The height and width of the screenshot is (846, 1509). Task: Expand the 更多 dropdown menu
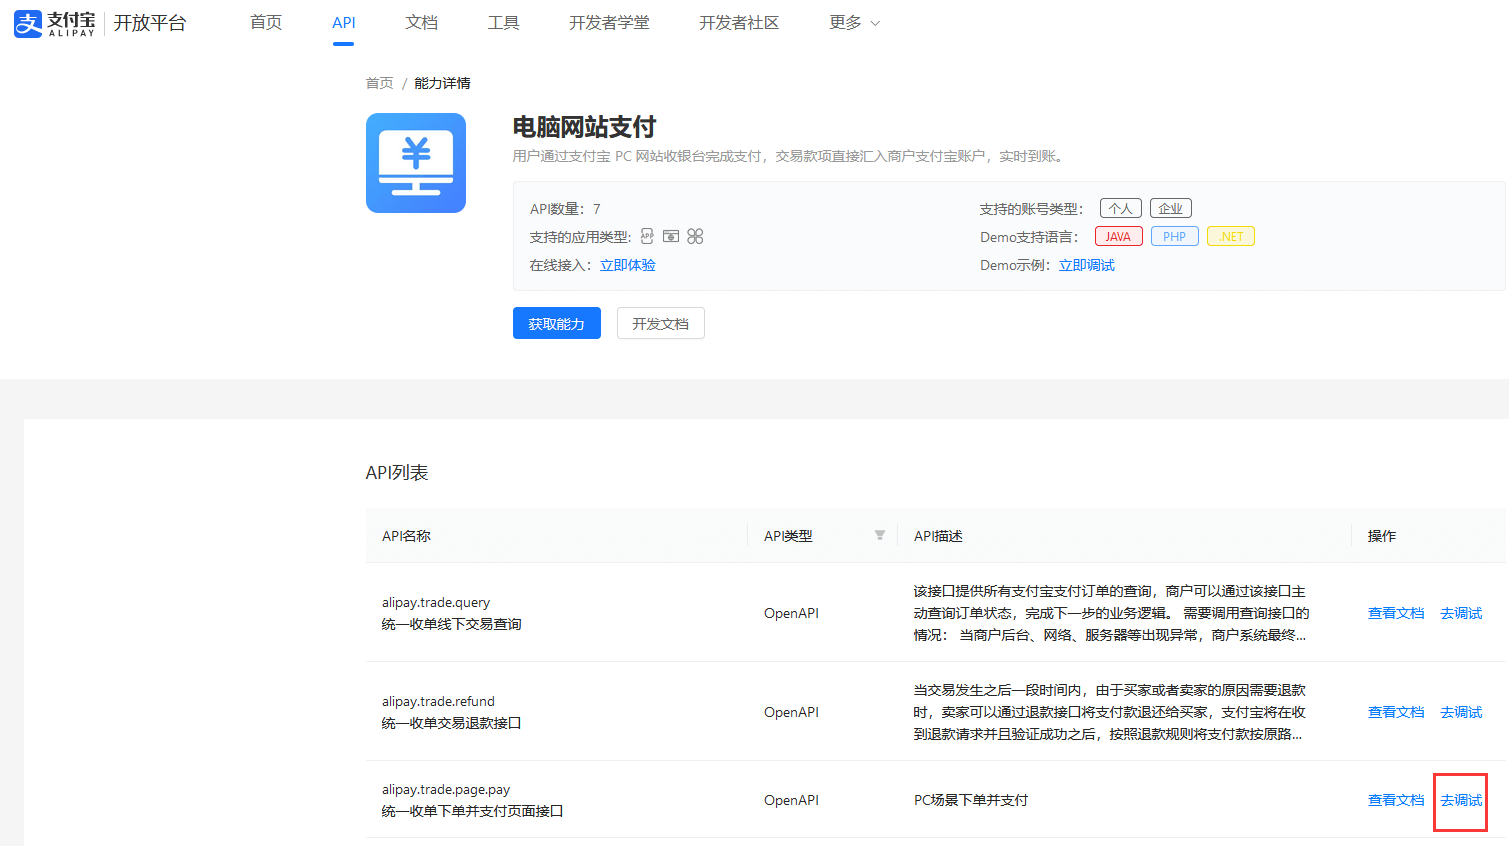[x=855, y=22]
